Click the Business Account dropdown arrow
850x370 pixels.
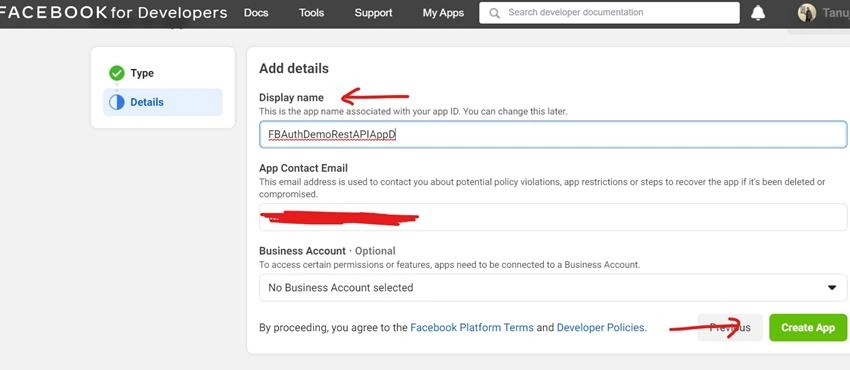tap(832, 288)
